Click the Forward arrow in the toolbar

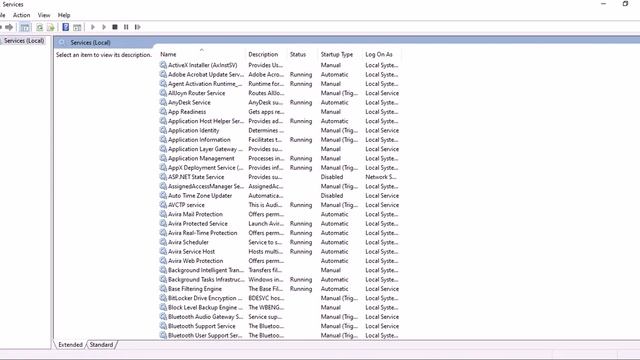pos(9,27)
